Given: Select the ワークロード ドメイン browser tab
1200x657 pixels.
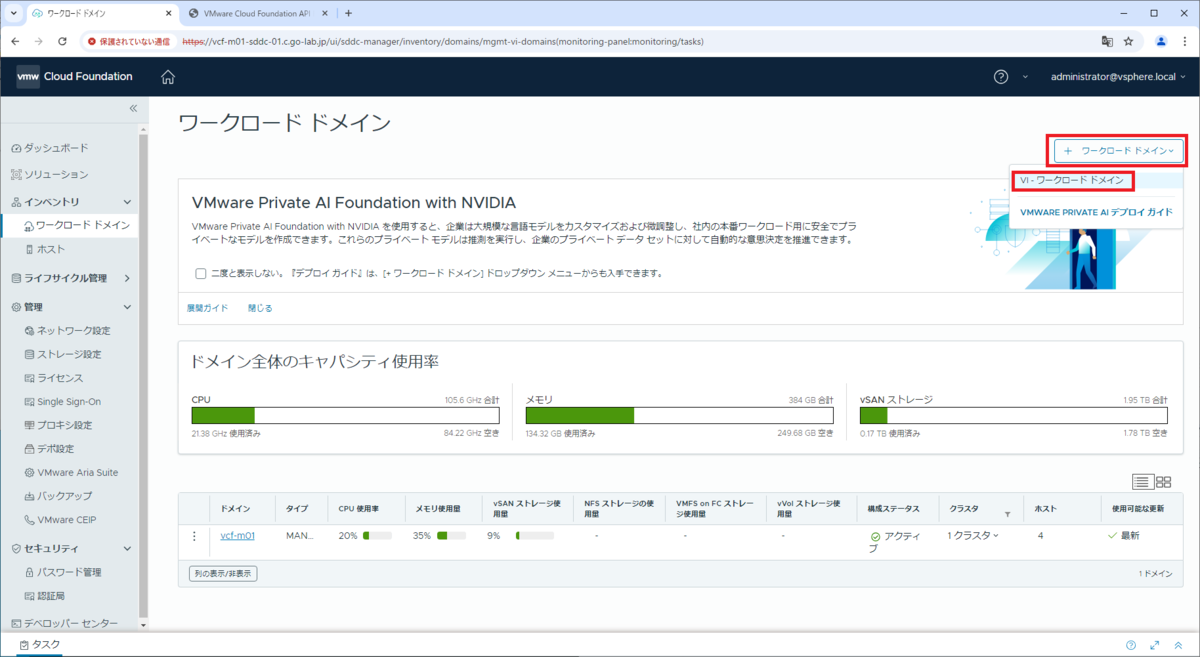Looking at the screenshot, I should point(100,13).
